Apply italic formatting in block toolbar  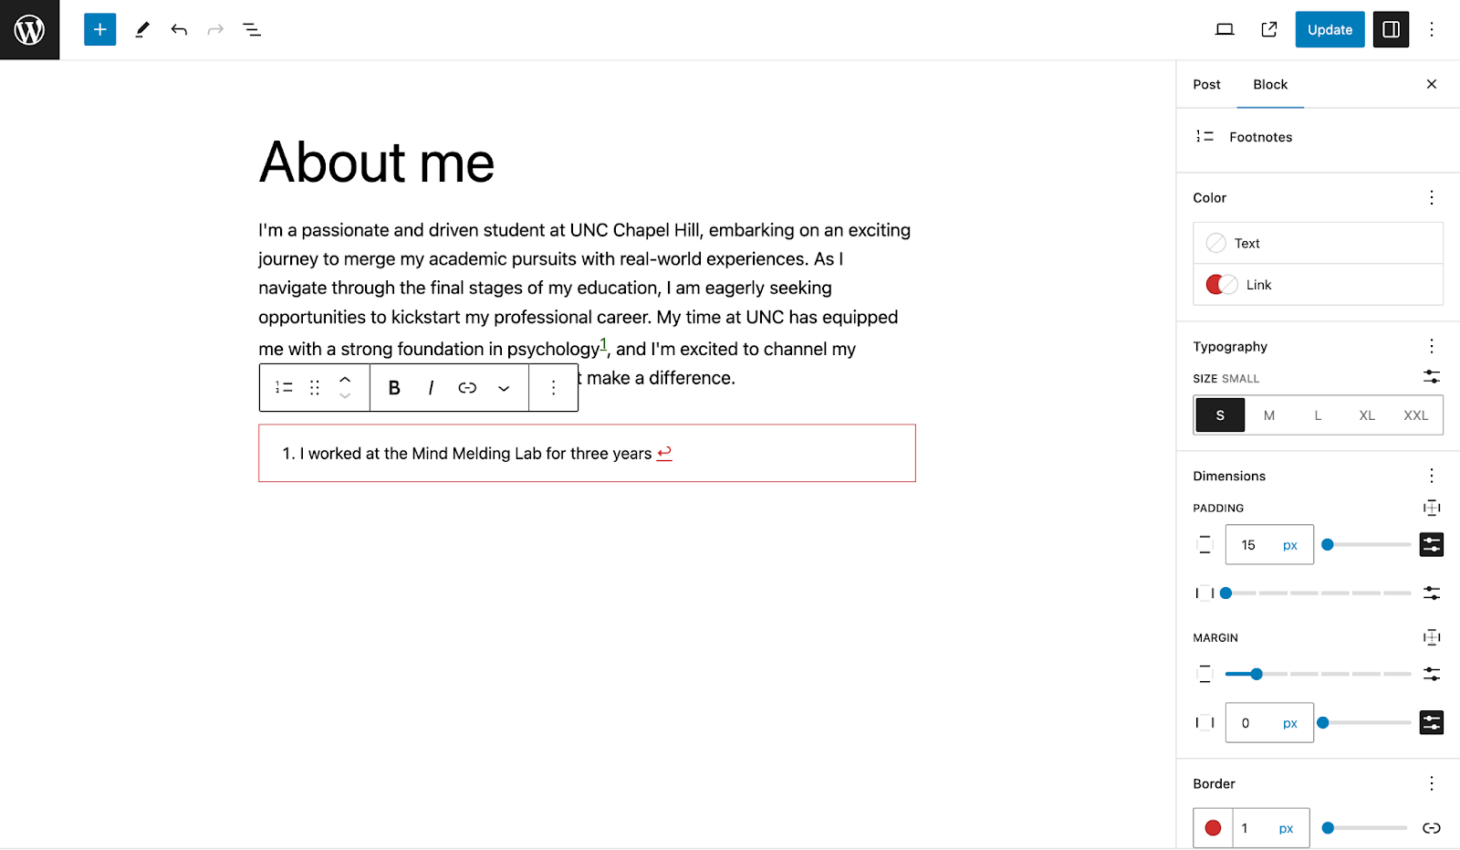click(x=430, y=388)
